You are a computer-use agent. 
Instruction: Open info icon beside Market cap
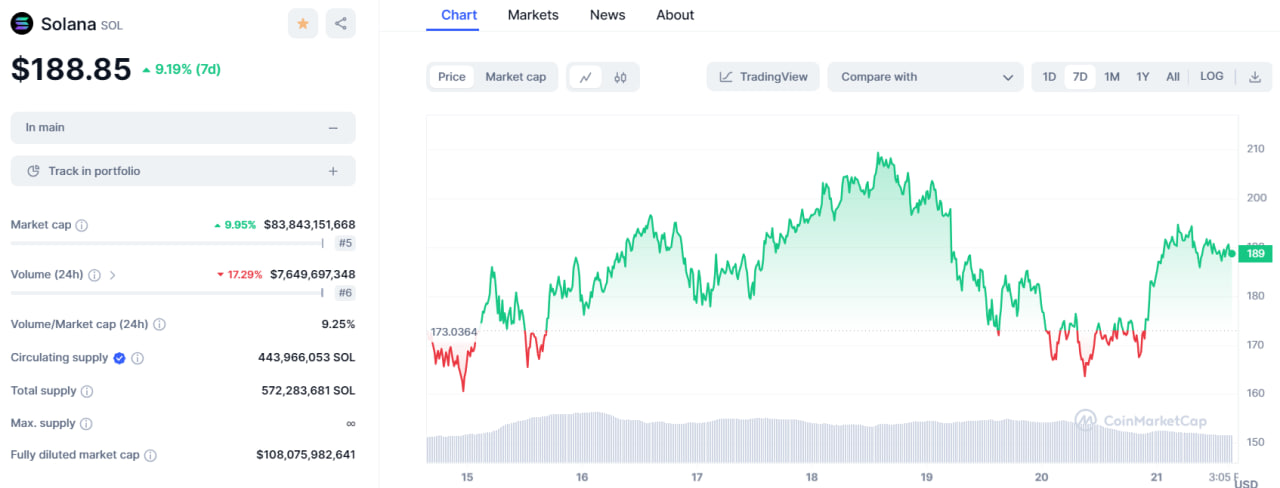pyautogui.click(x=82, y=225)
